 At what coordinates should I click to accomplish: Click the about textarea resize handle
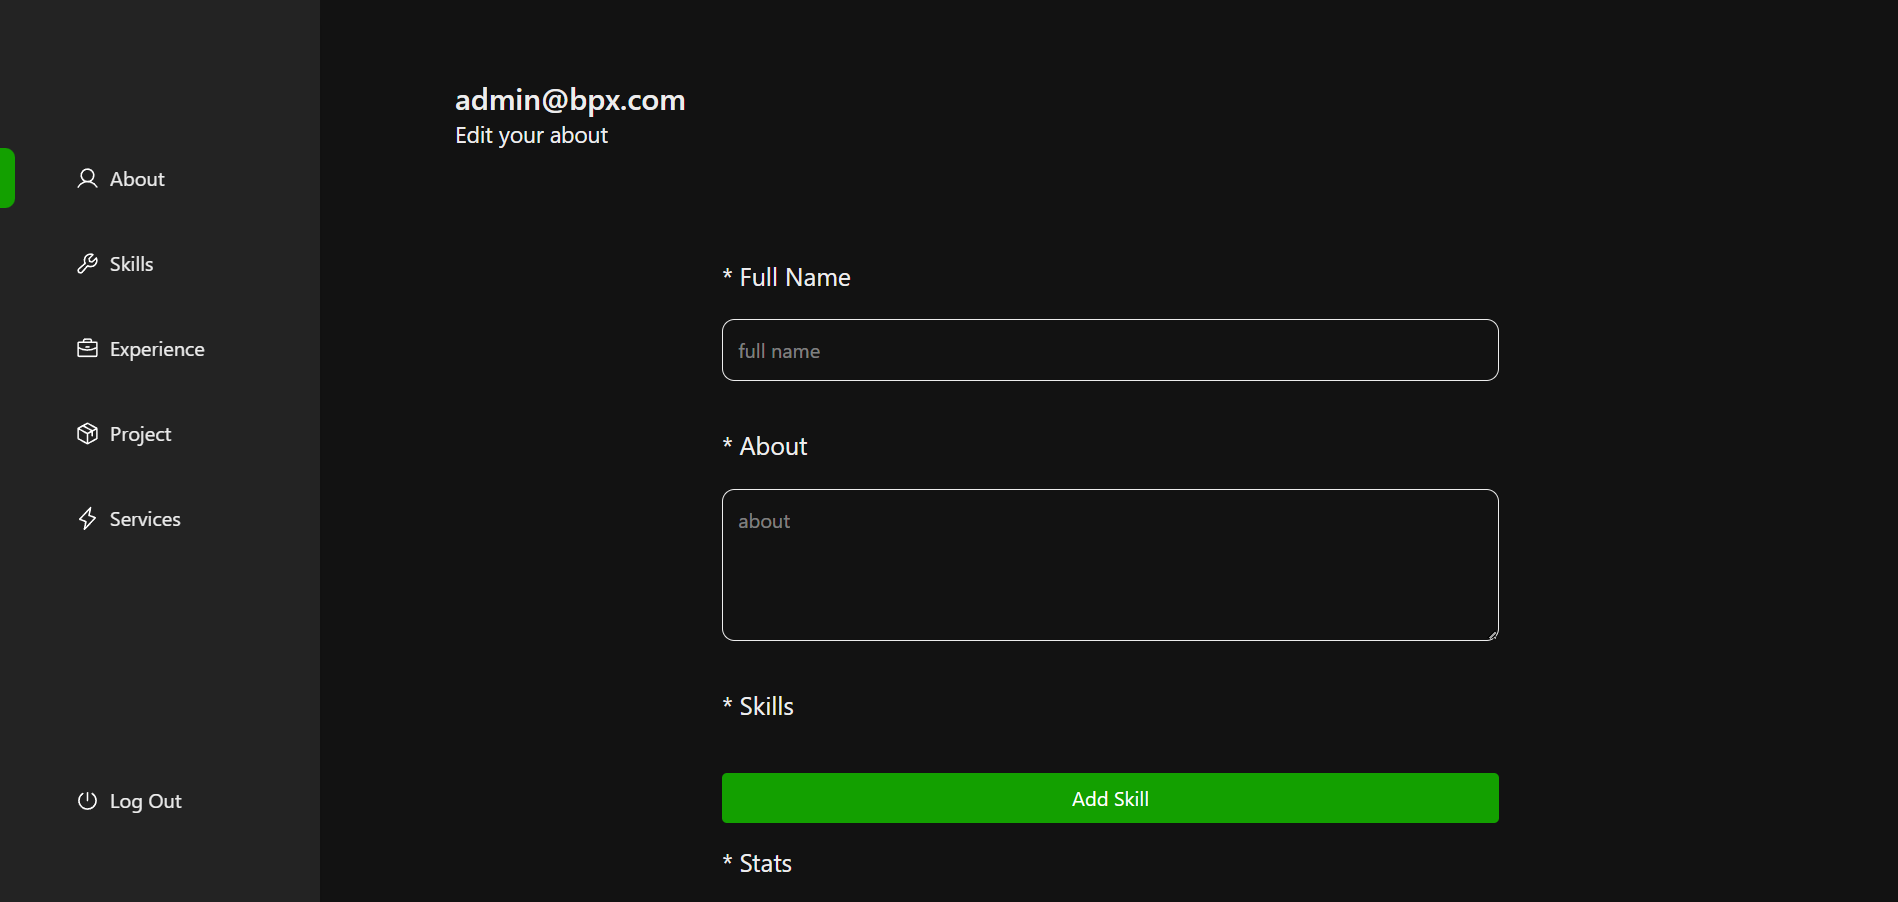click(x=1492, y=634)
